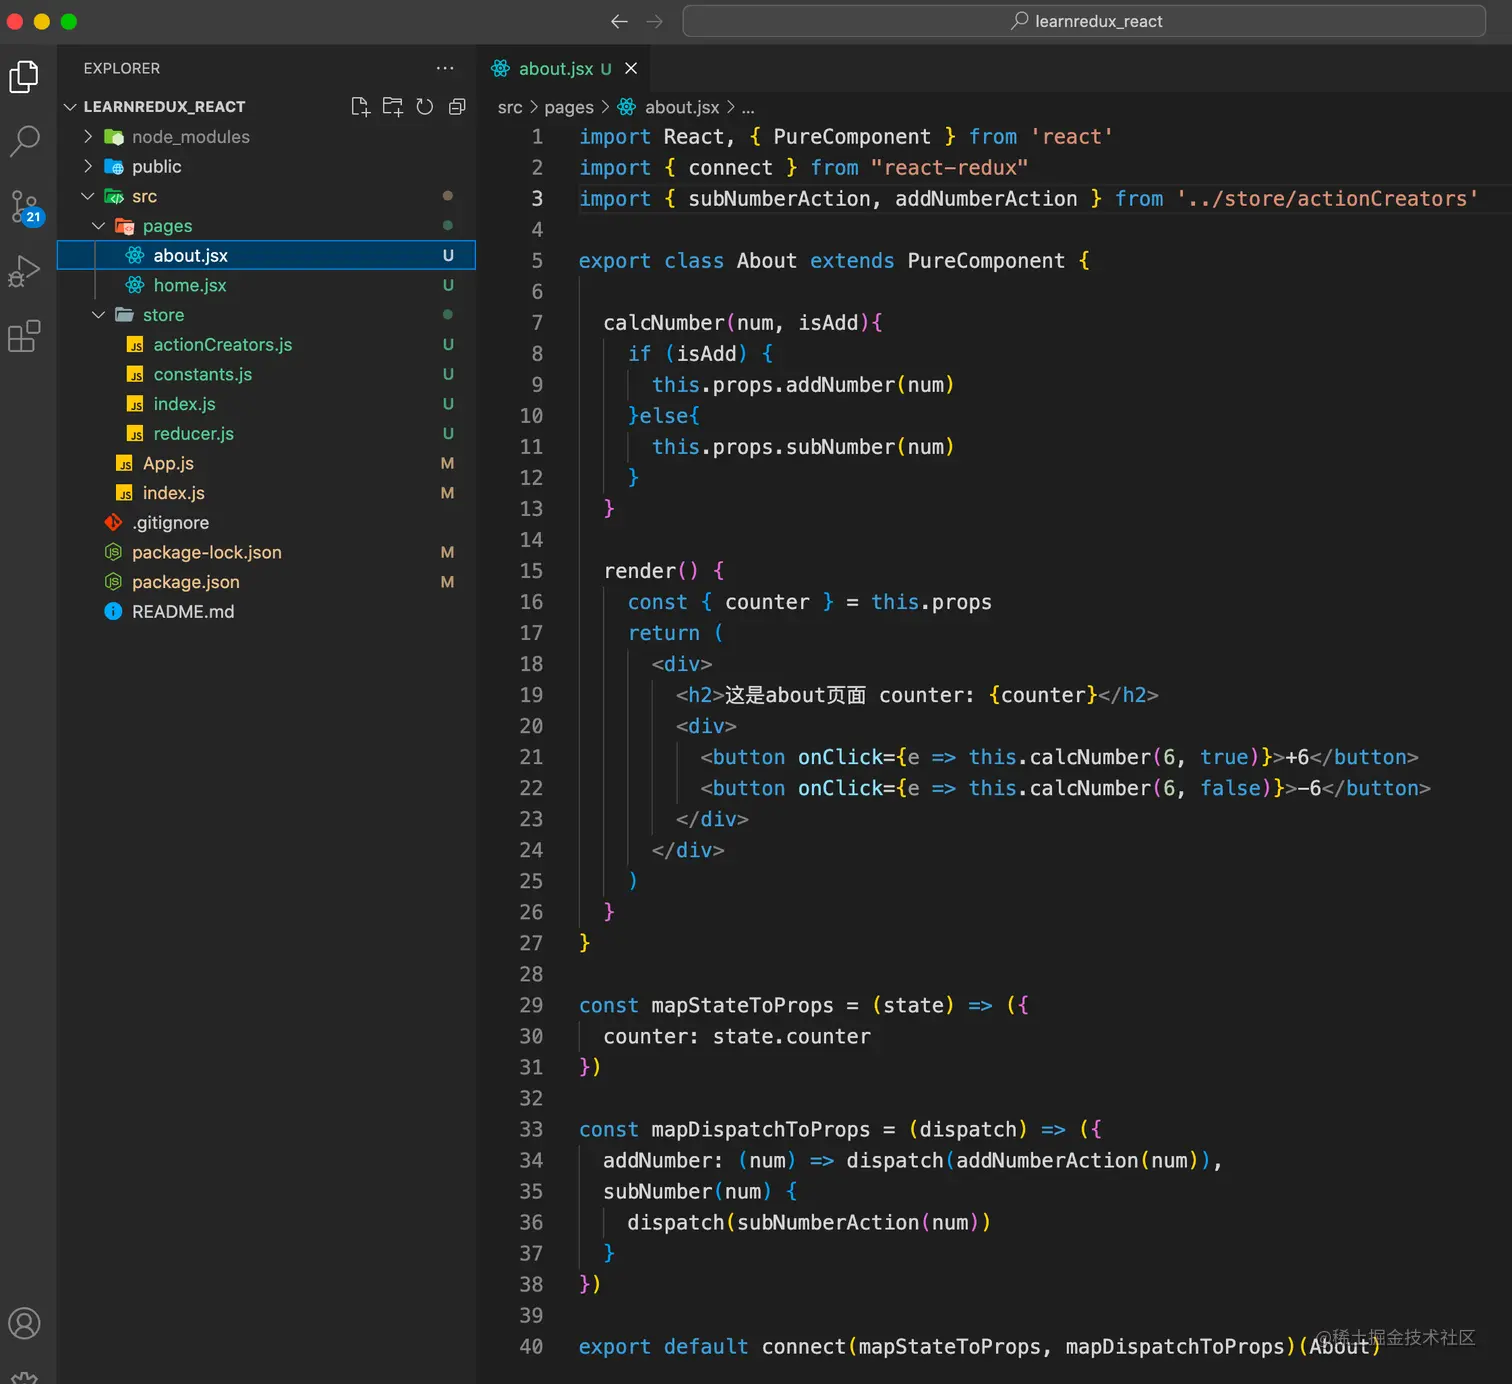Image resolution: width=1512 pixels, height=1384 pixels.
Task: Open the Extensions view icon
Action: point(24,336)
